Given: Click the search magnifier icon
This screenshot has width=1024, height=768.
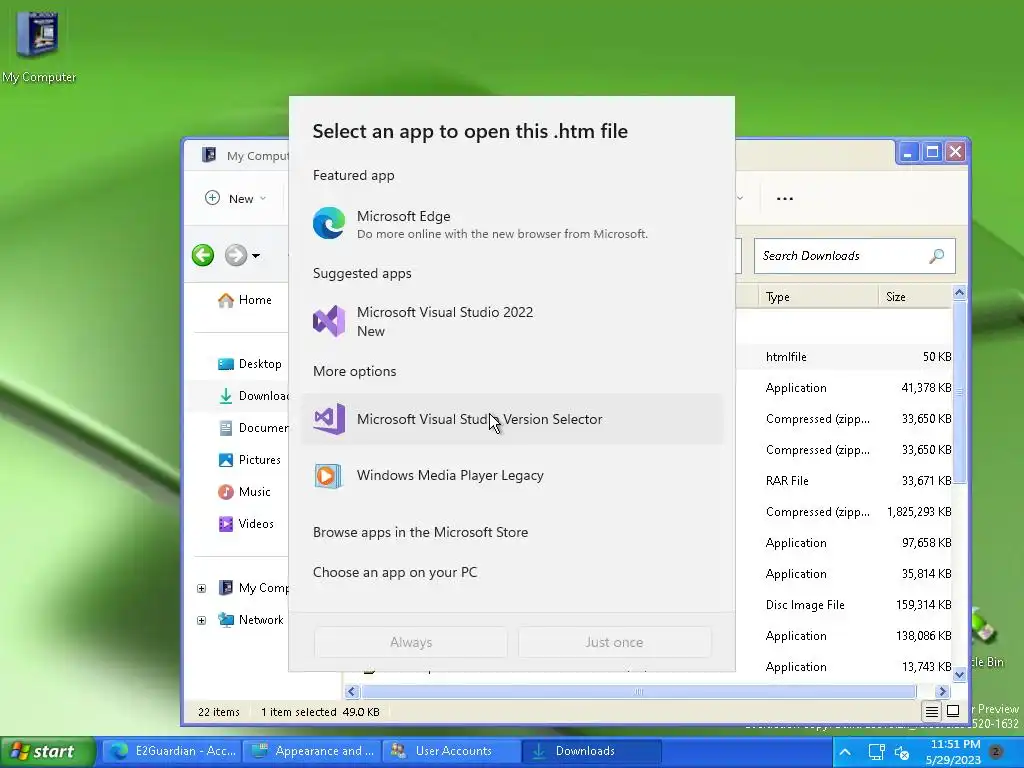Looking at the screenshot, I should pyautogui.click(x=936, y=256).
